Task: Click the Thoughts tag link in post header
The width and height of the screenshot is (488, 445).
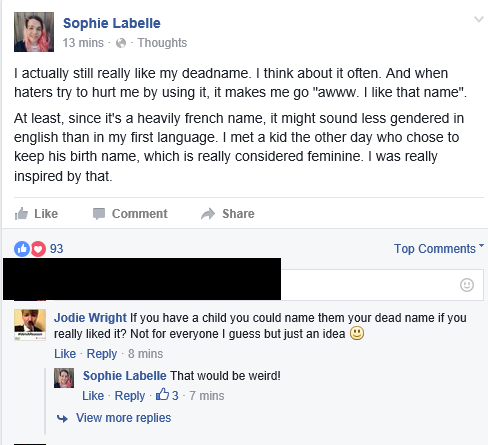Action: 162,43
